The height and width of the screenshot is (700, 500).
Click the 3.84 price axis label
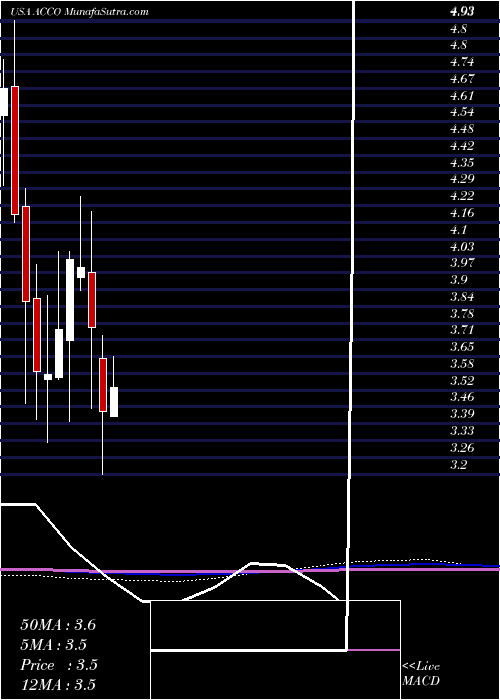[462, 297]
